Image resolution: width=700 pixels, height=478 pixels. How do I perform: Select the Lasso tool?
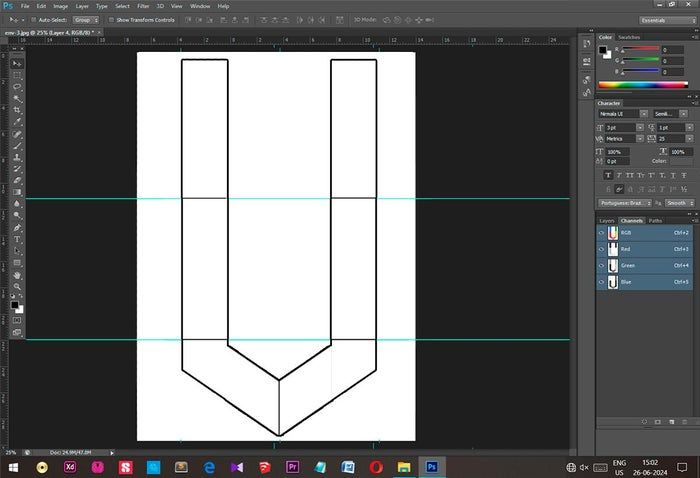(x=17, y=86)
